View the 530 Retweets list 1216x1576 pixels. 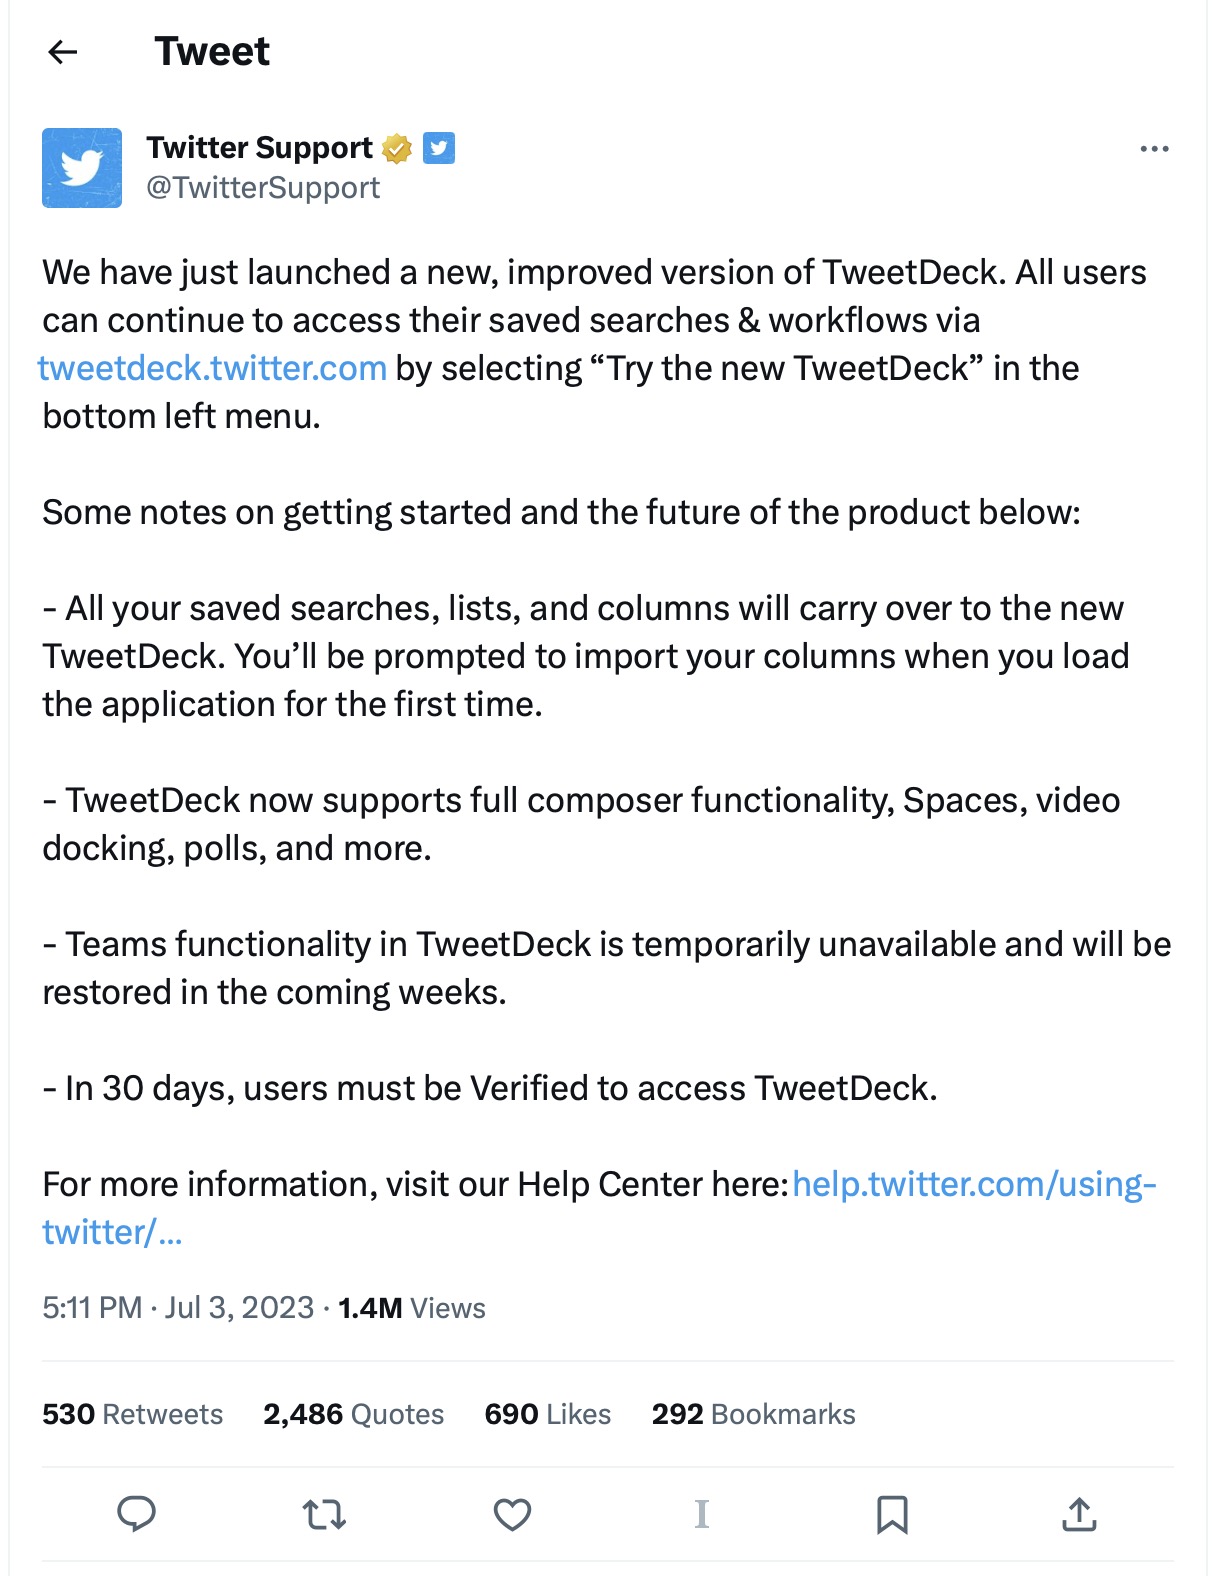coord(132,1414)
